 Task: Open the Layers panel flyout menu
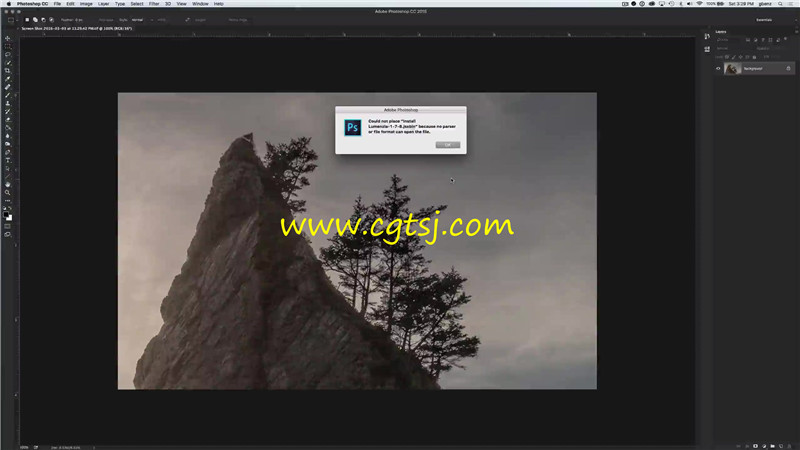click(x=797, y=32)
